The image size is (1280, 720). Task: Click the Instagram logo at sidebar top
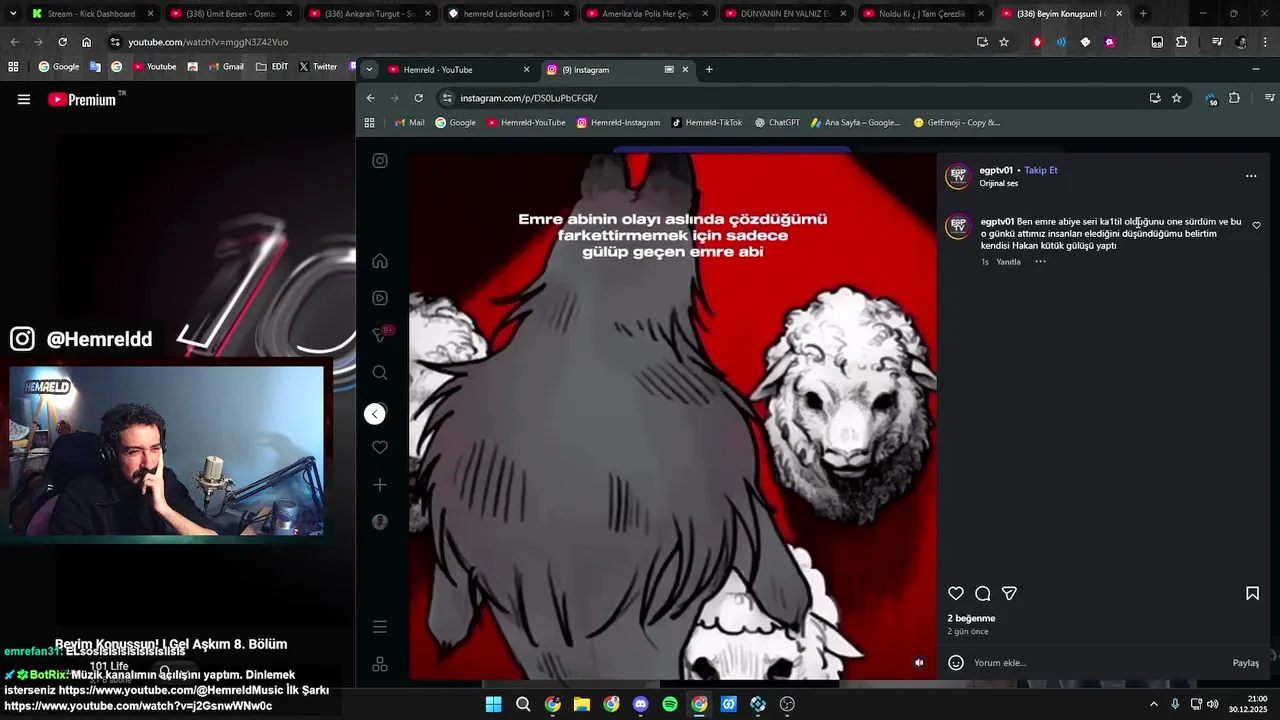pos(380,160)
